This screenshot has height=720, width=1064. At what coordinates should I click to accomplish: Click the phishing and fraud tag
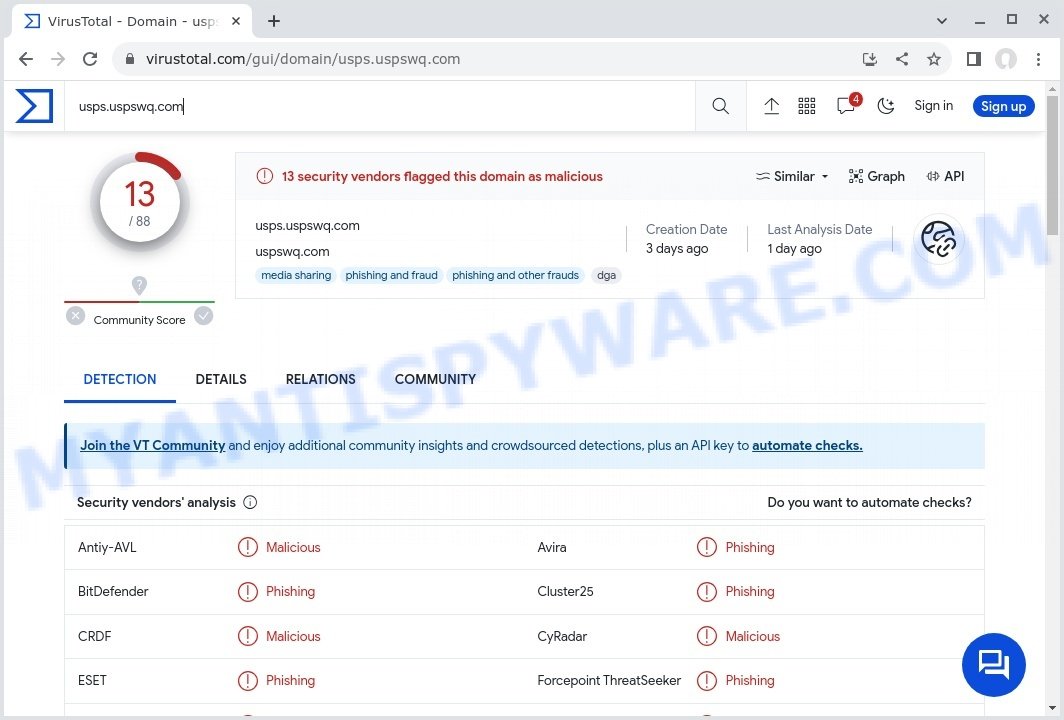391,276
